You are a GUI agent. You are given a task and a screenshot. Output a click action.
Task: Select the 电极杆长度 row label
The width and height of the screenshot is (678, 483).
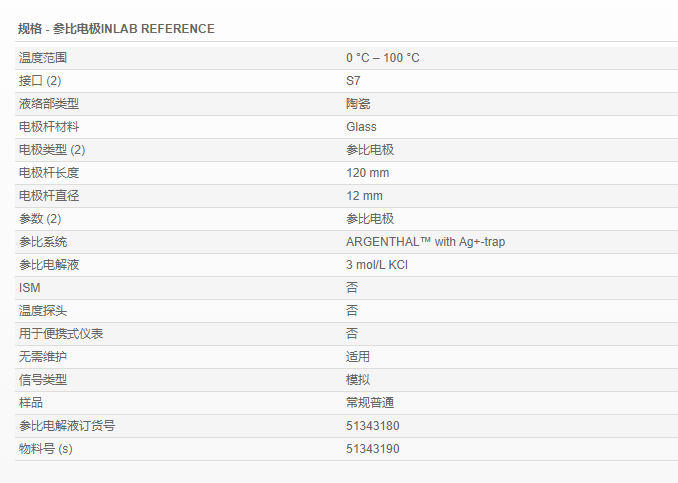pyautogui.click(x=49, y=173)
